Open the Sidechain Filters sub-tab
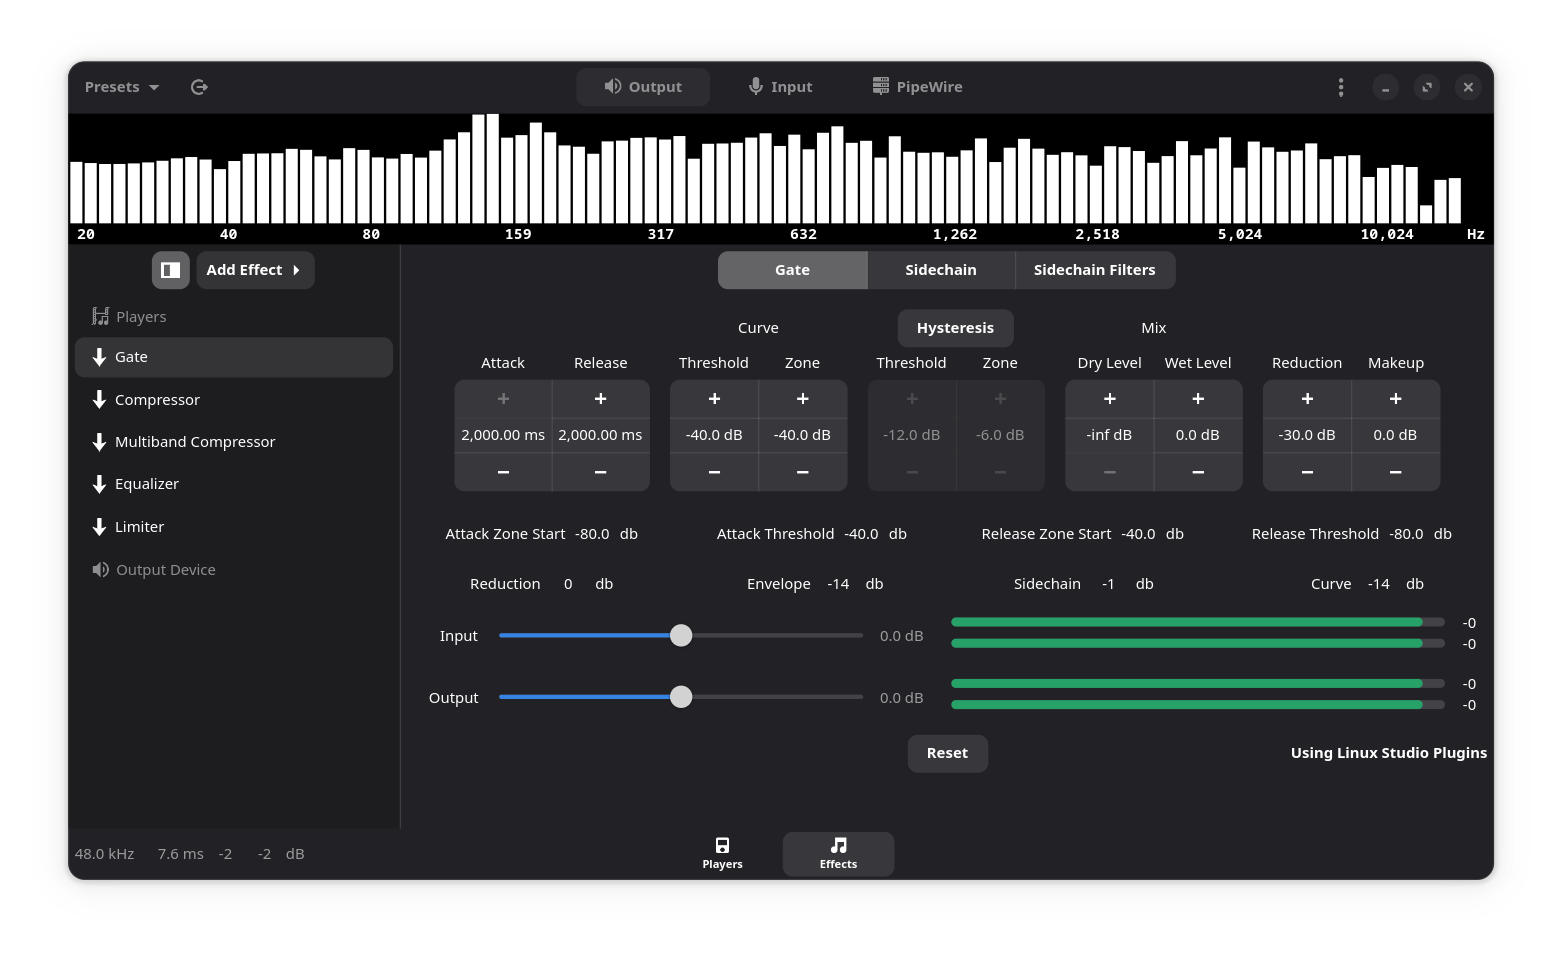 click(1095, 270)
